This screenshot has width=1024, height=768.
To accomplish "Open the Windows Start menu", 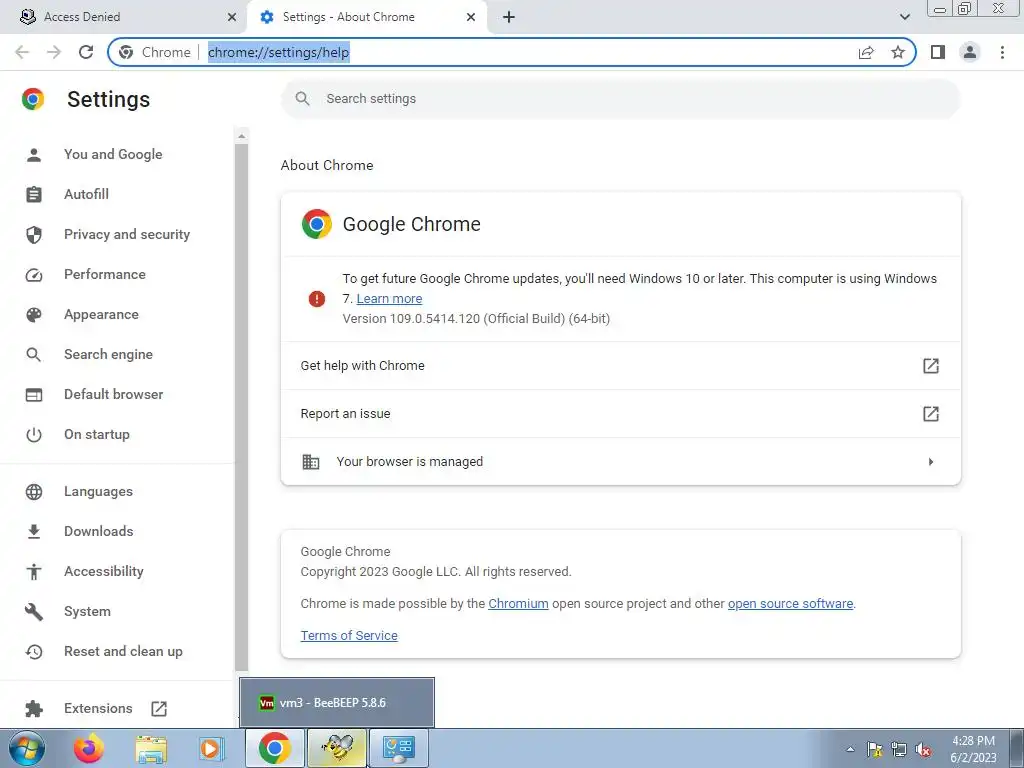I will [x=27, y=748].
